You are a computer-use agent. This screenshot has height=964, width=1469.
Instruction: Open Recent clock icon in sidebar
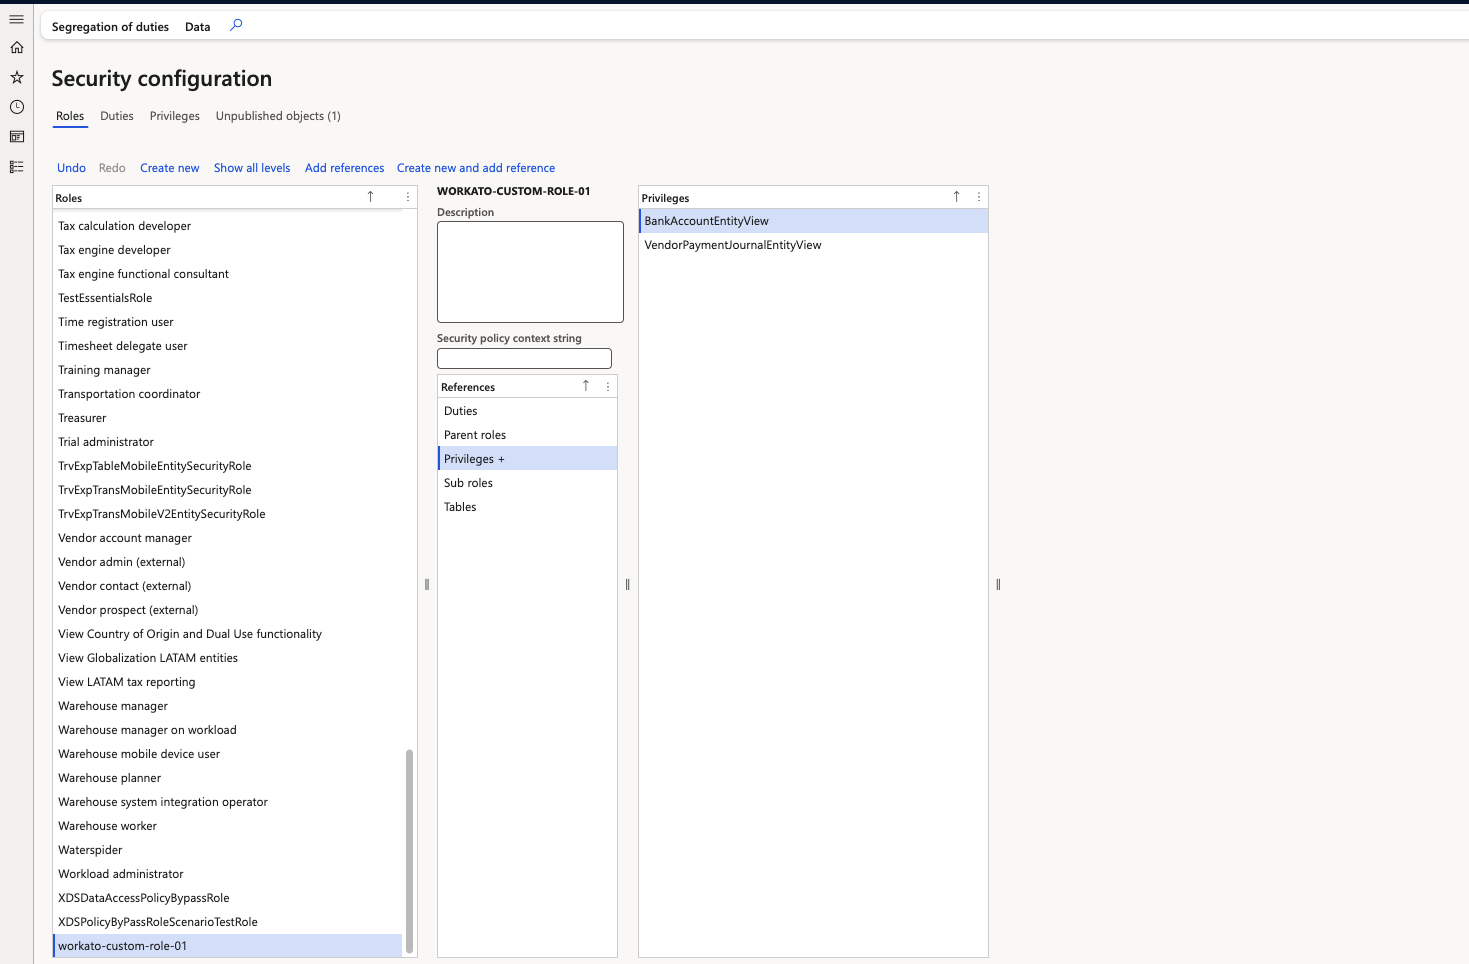[x=16, y=107]
